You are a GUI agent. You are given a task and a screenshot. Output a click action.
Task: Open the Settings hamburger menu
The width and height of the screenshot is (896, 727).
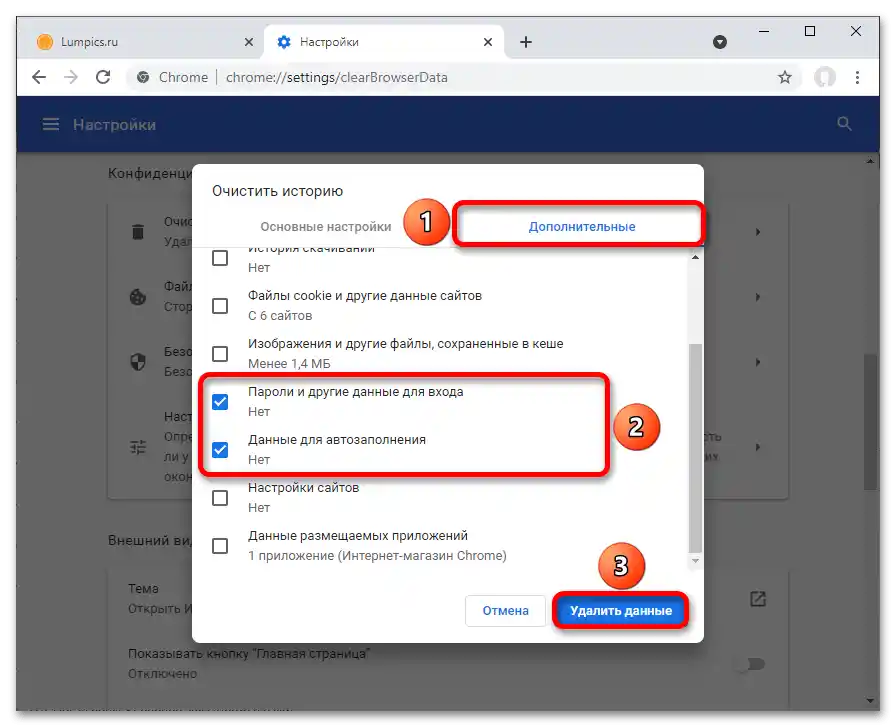point(51,124)
